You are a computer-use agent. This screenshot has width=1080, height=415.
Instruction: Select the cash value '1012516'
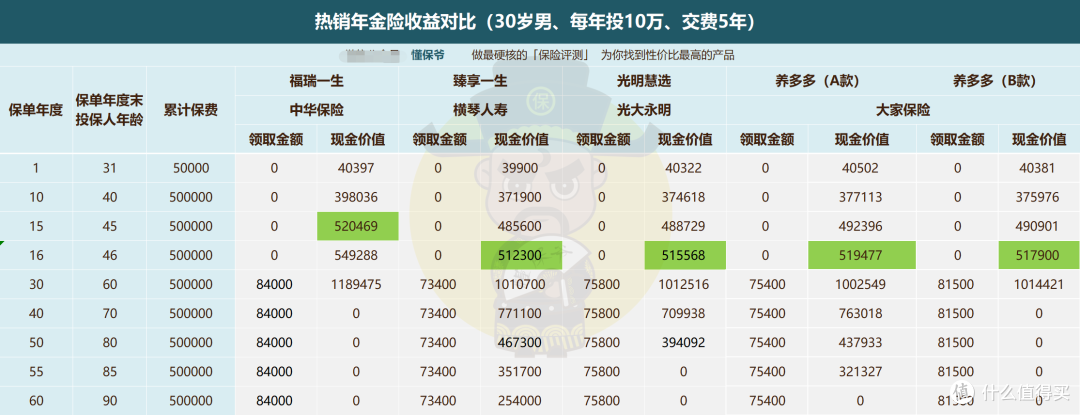(685, 284)
